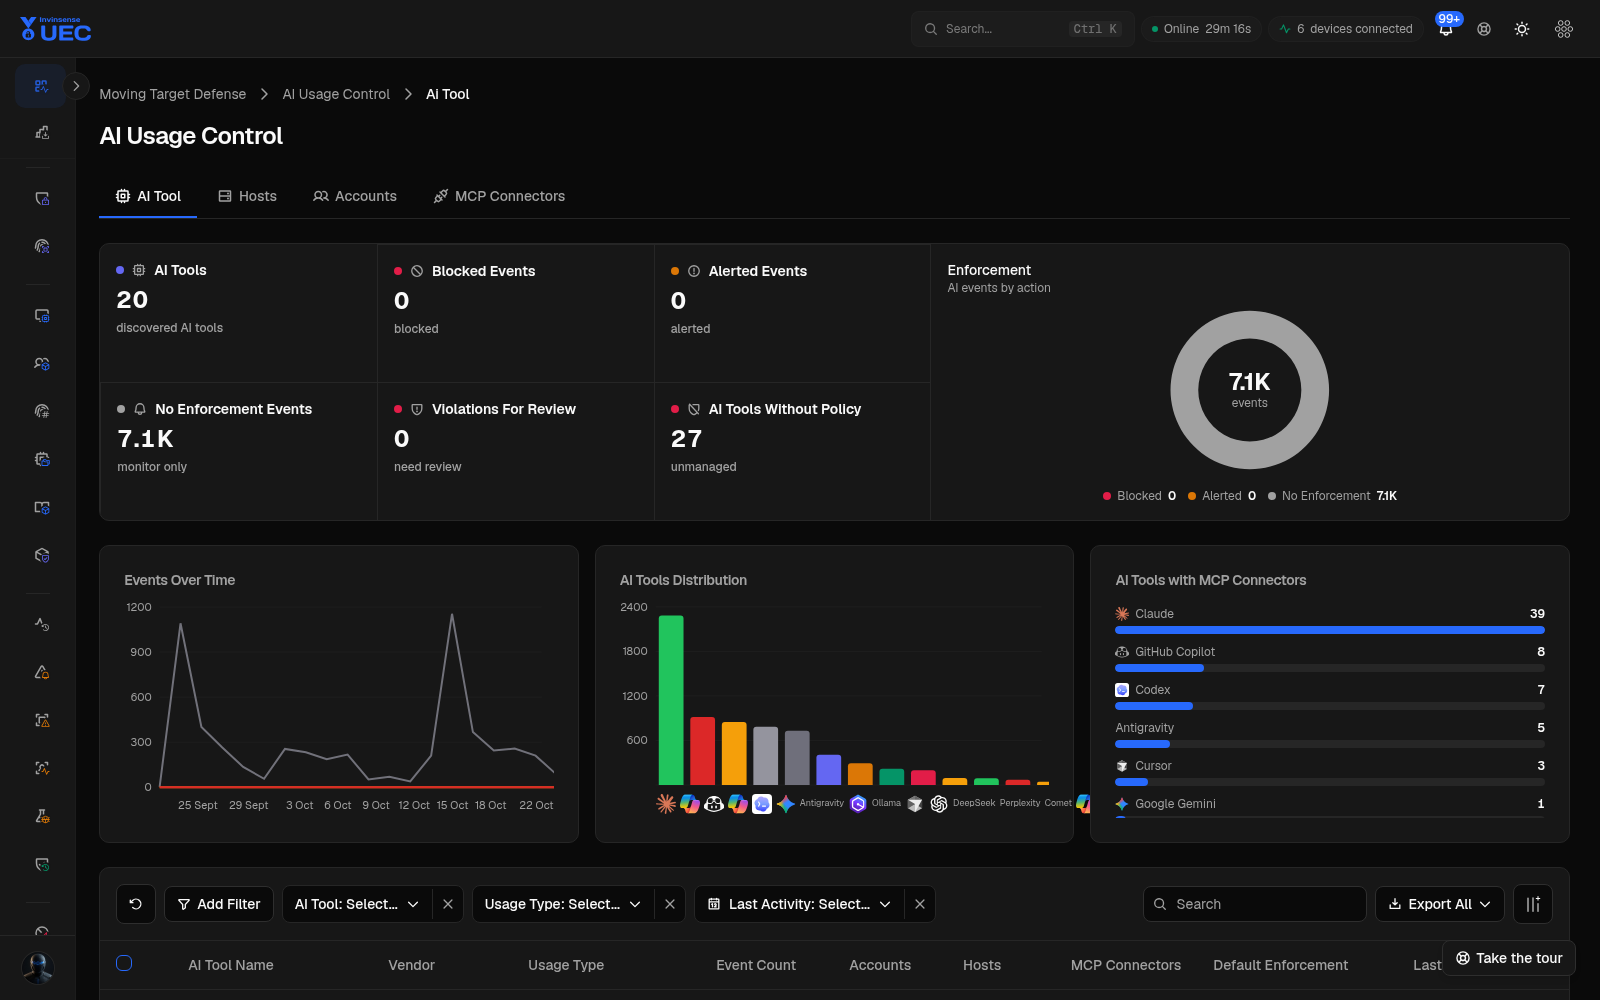Screen dimensions: 1600x1000
Task: Switch to the Hosts tab
Action: tap(247, 196)
